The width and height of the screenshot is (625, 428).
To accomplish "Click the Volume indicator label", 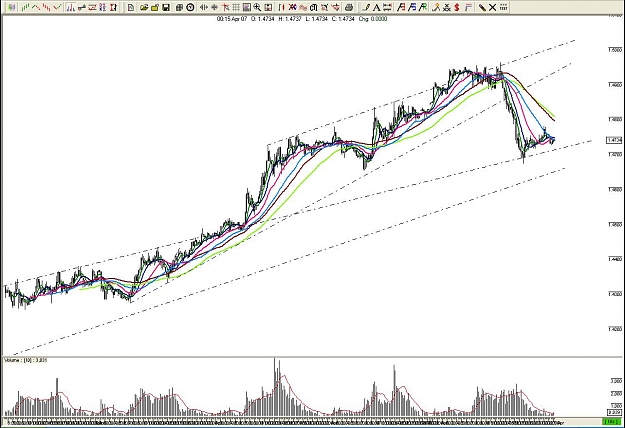I will (25, 360).
